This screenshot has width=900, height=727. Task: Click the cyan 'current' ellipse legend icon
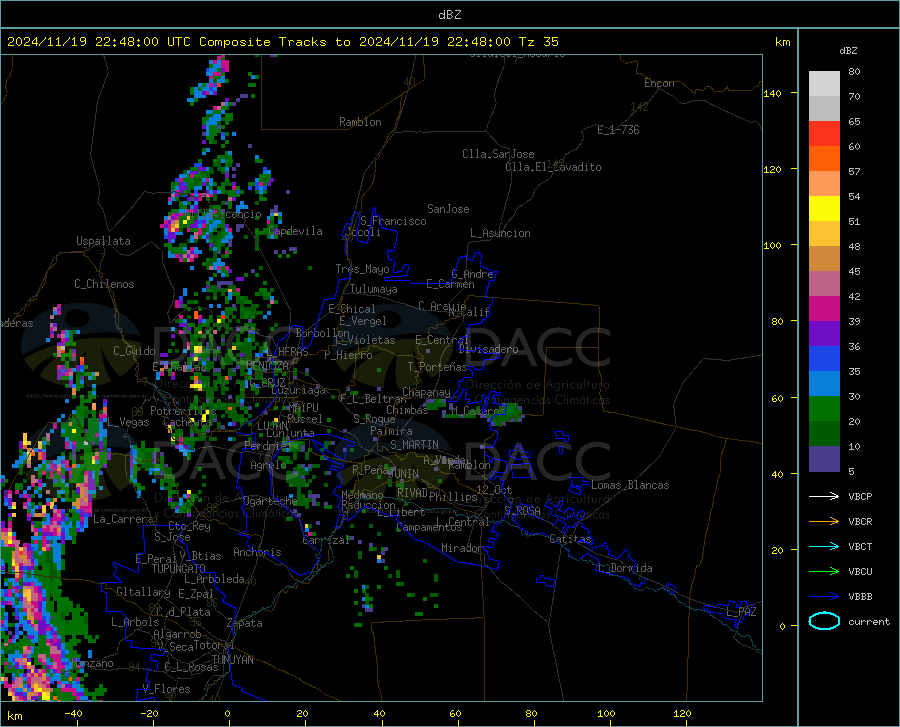[824, 621]
